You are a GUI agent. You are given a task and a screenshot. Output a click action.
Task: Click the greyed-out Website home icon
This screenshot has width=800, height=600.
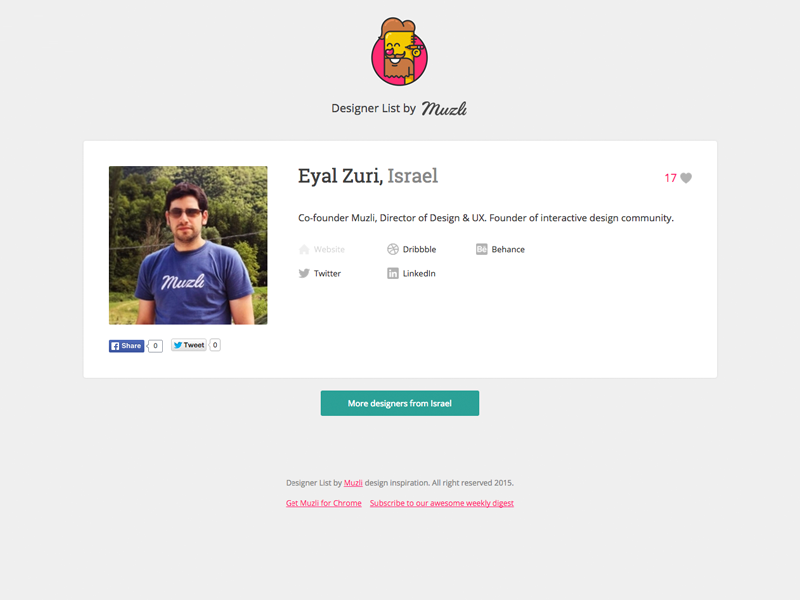(304, 249)
